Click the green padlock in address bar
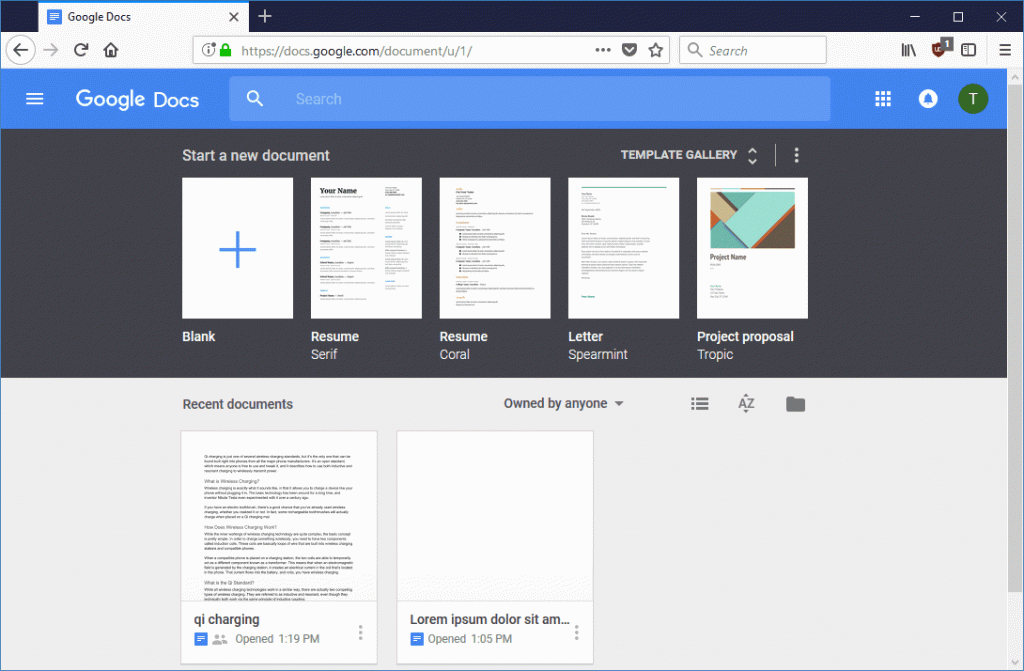1024x671 pixels. click(225, 50)
